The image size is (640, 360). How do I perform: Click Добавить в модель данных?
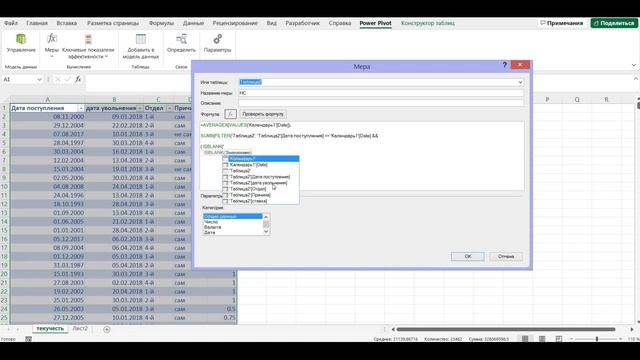140,46
